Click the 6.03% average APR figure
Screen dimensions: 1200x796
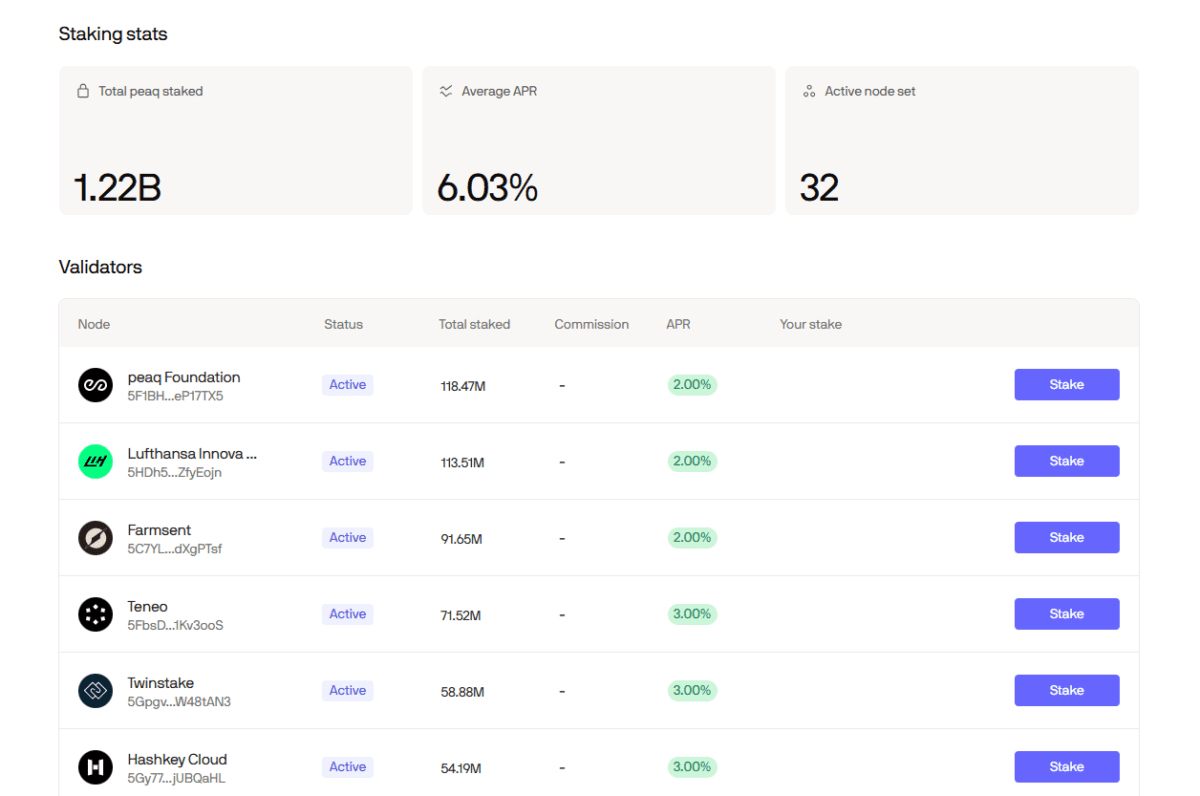pyautogui.click(x=487, y=188)
